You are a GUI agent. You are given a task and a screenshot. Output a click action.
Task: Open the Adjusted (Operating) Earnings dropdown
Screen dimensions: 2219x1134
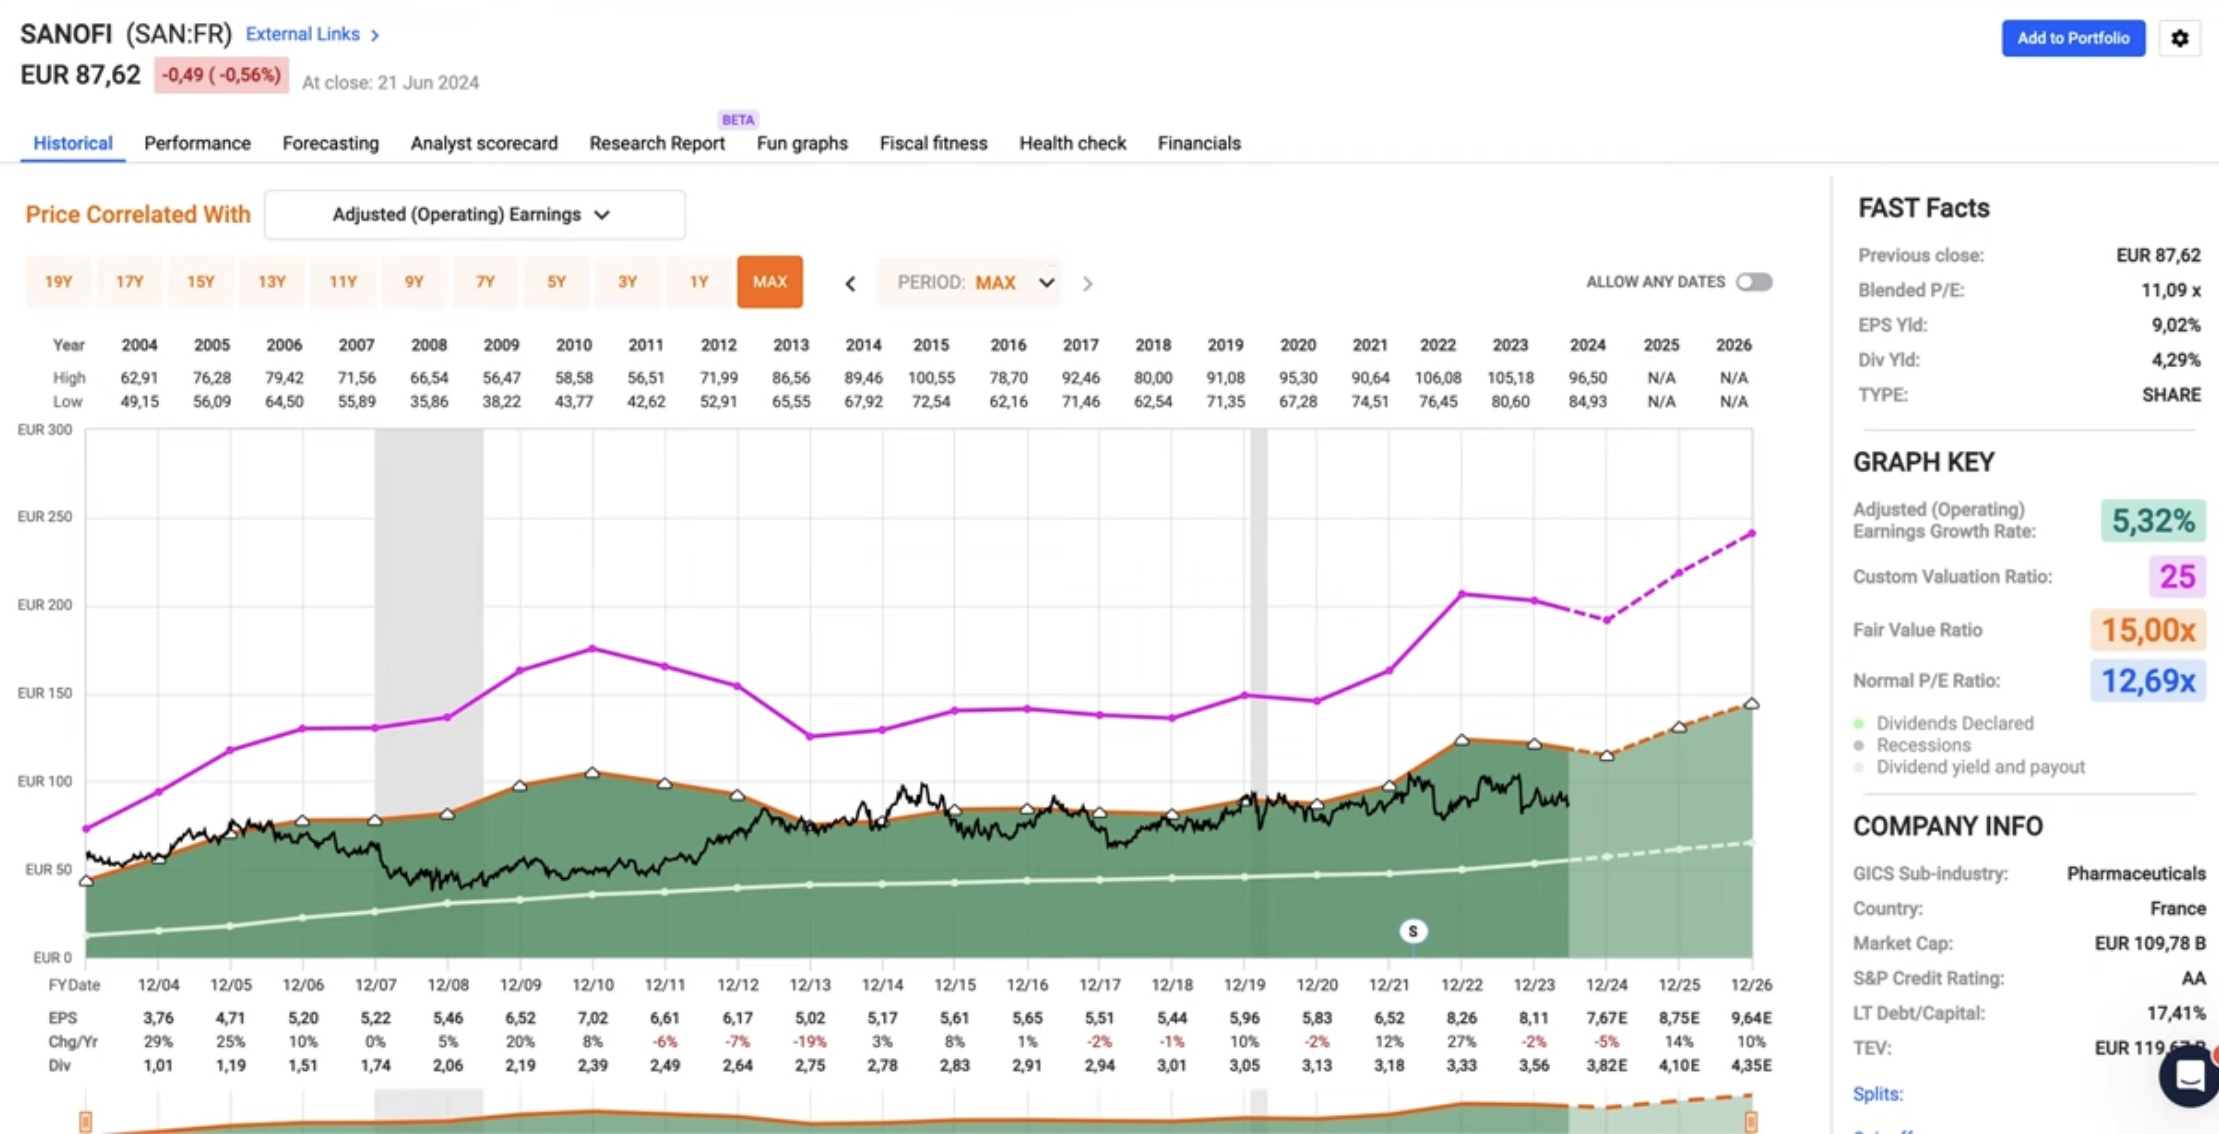[475, 215]
